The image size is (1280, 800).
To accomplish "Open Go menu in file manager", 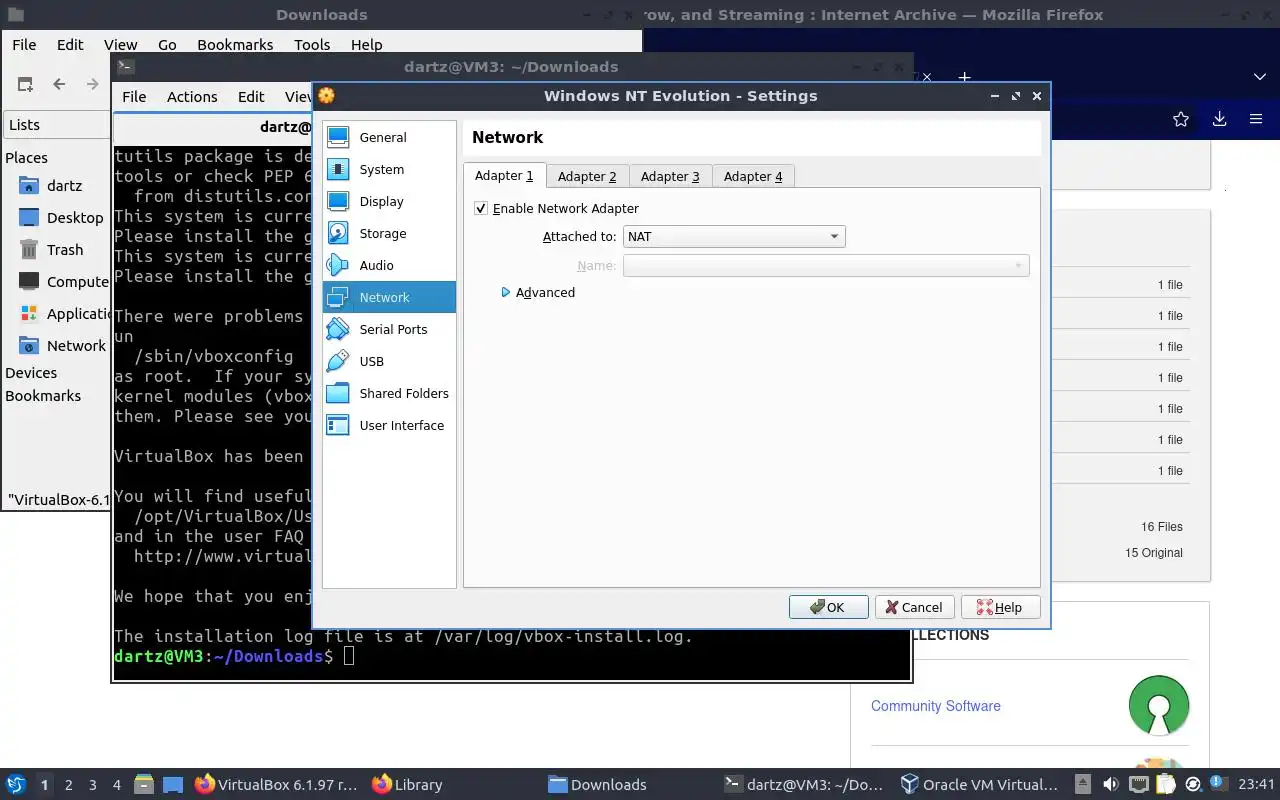I will pos(167,44).
